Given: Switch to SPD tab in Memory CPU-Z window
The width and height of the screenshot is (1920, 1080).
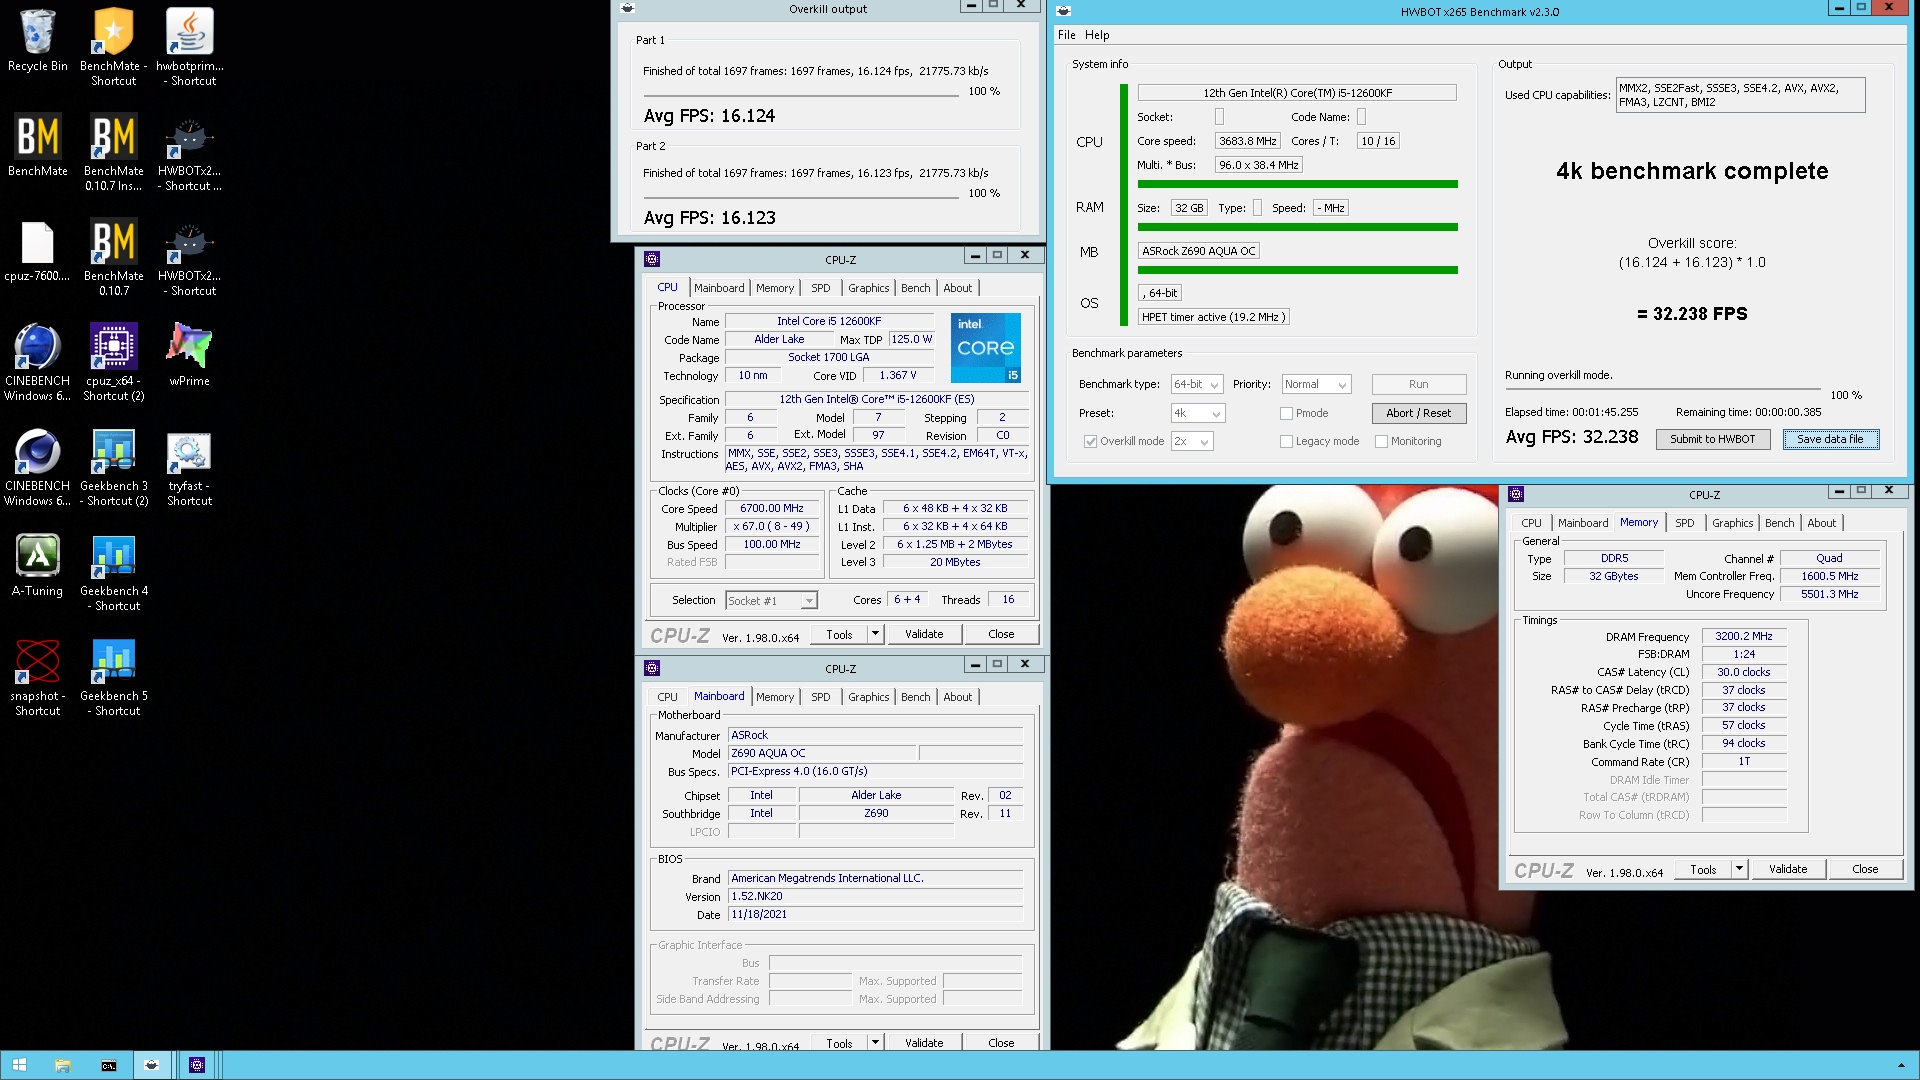Looking at the screenshot, I should [x=1684, y=523].
